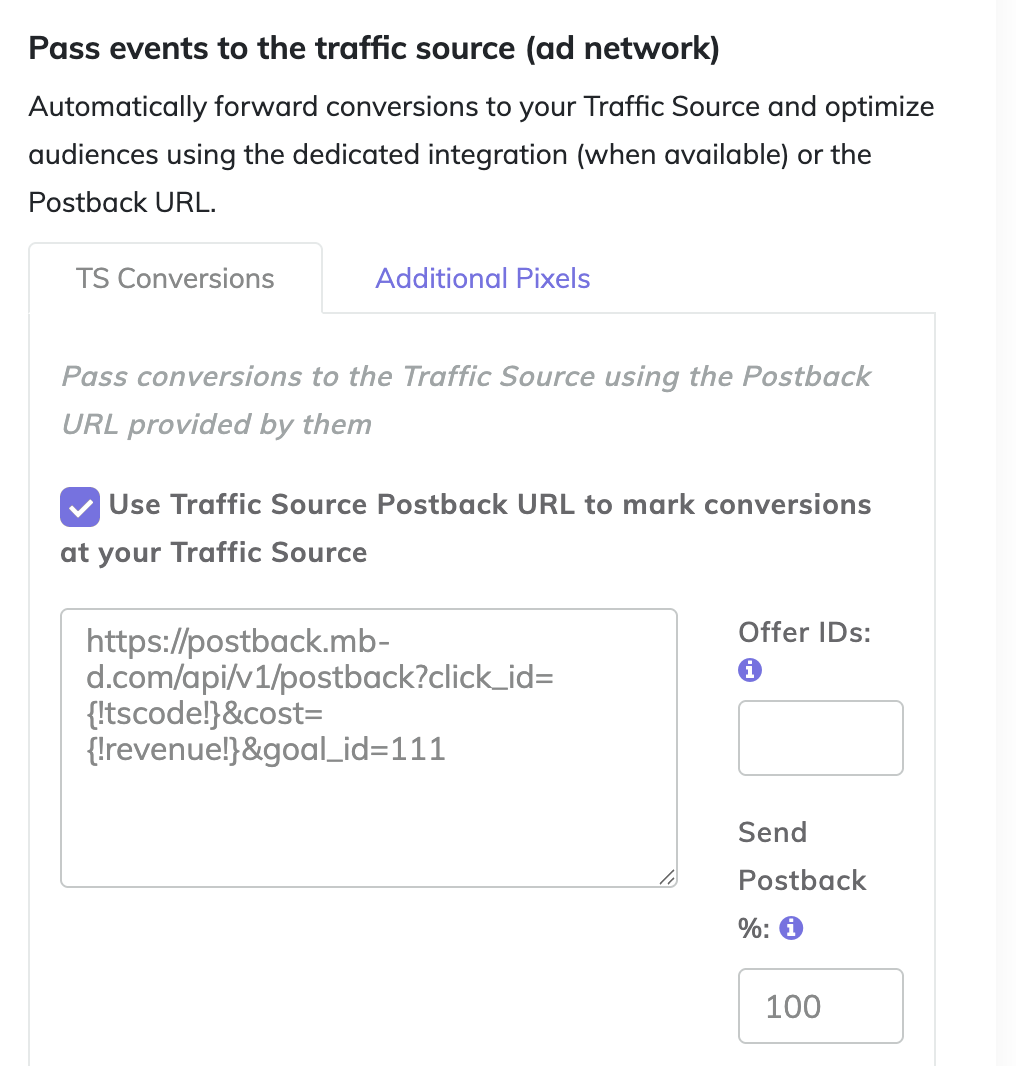Click the info icon beside Send Postback %
This screenshot has width=1016, height=1066.
click(791, 929)
